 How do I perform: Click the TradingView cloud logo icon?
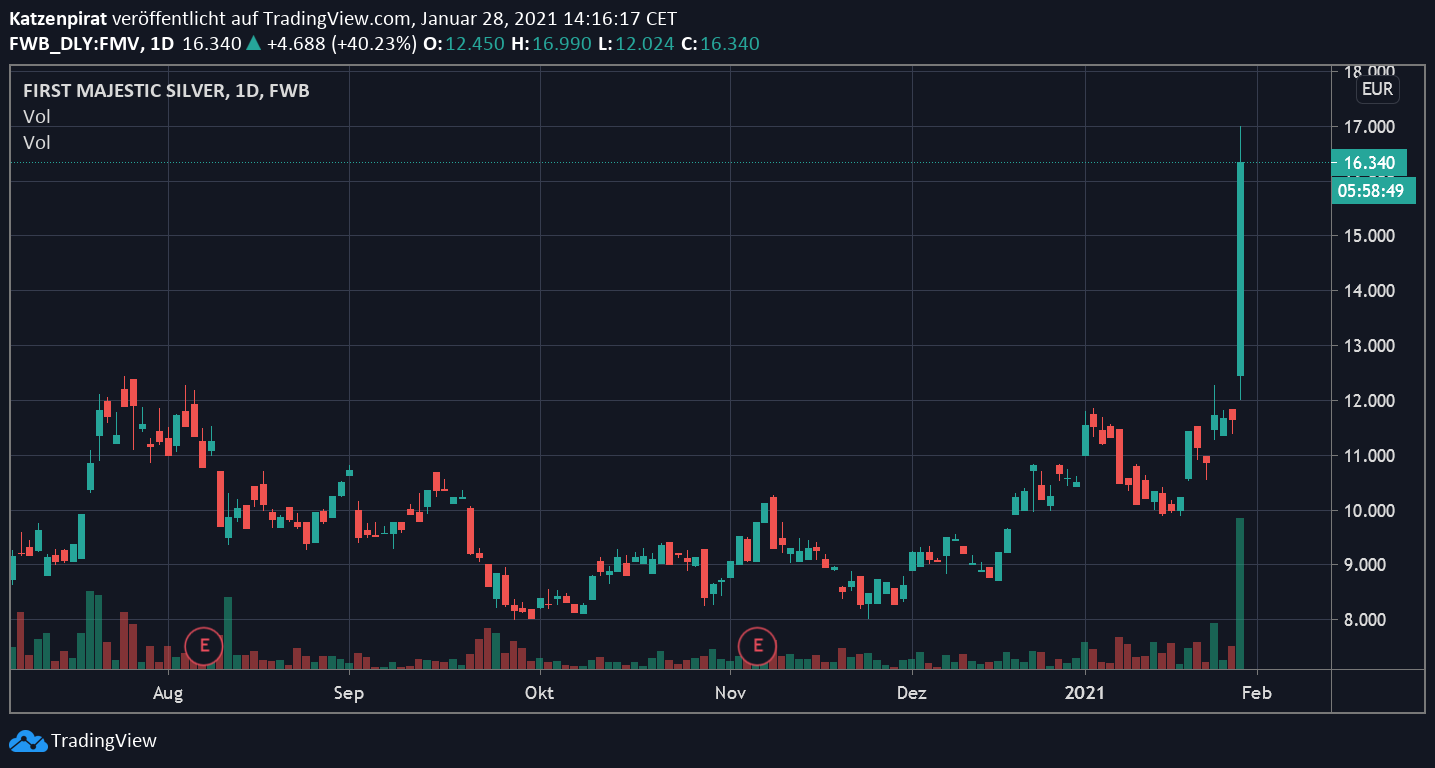click(28, 741)
